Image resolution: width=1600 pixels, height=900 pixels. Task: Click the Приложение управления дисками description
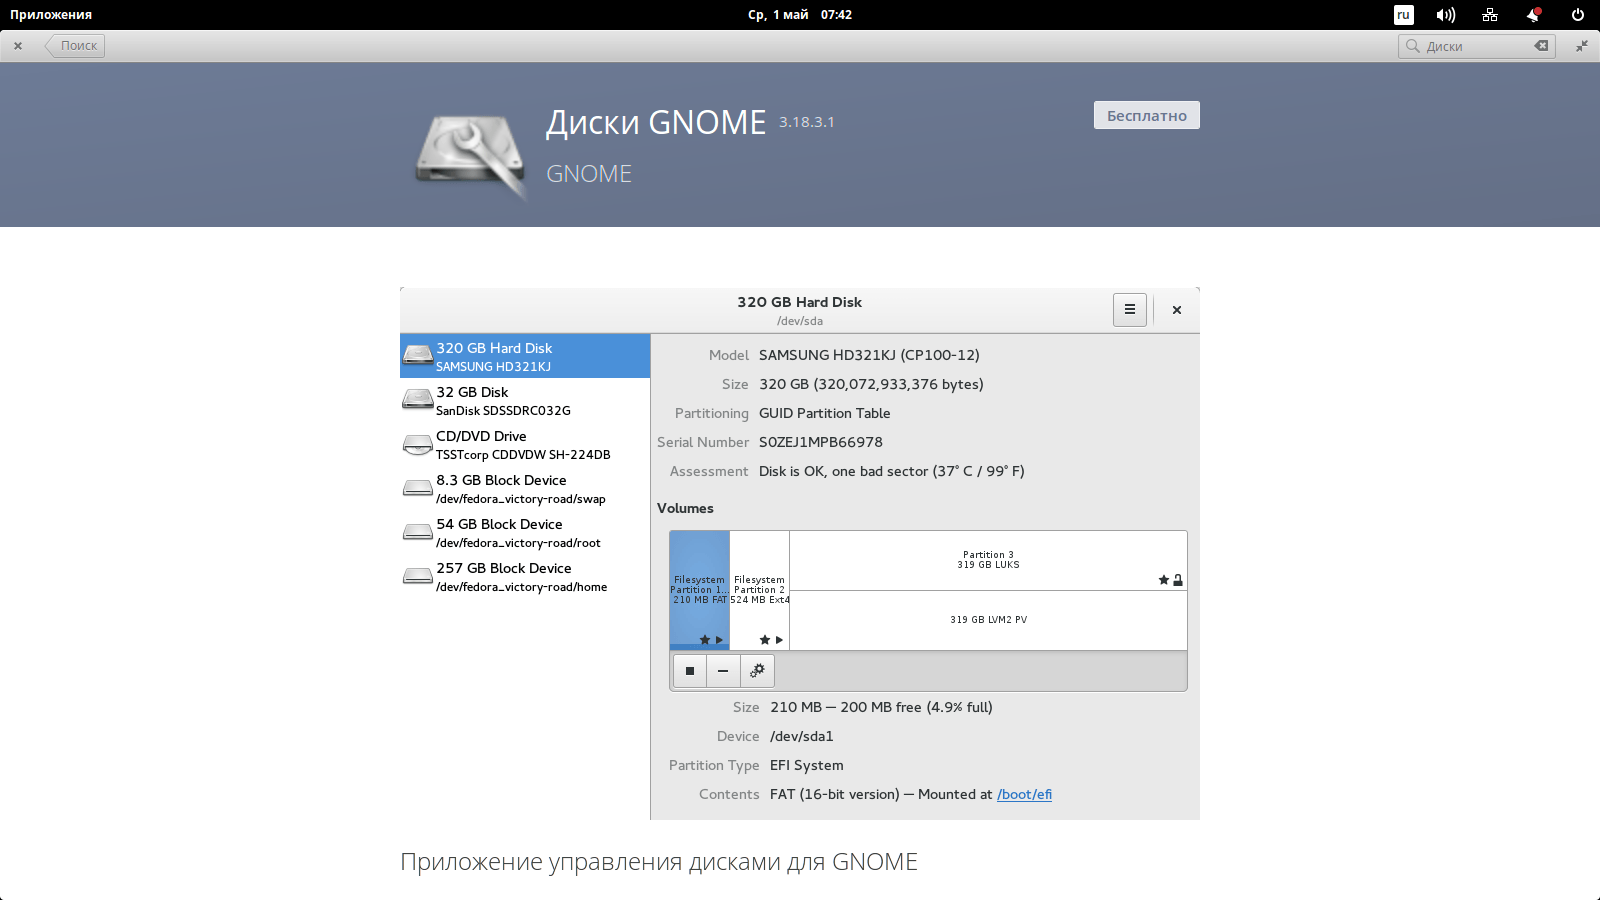[x=658, y=862]
